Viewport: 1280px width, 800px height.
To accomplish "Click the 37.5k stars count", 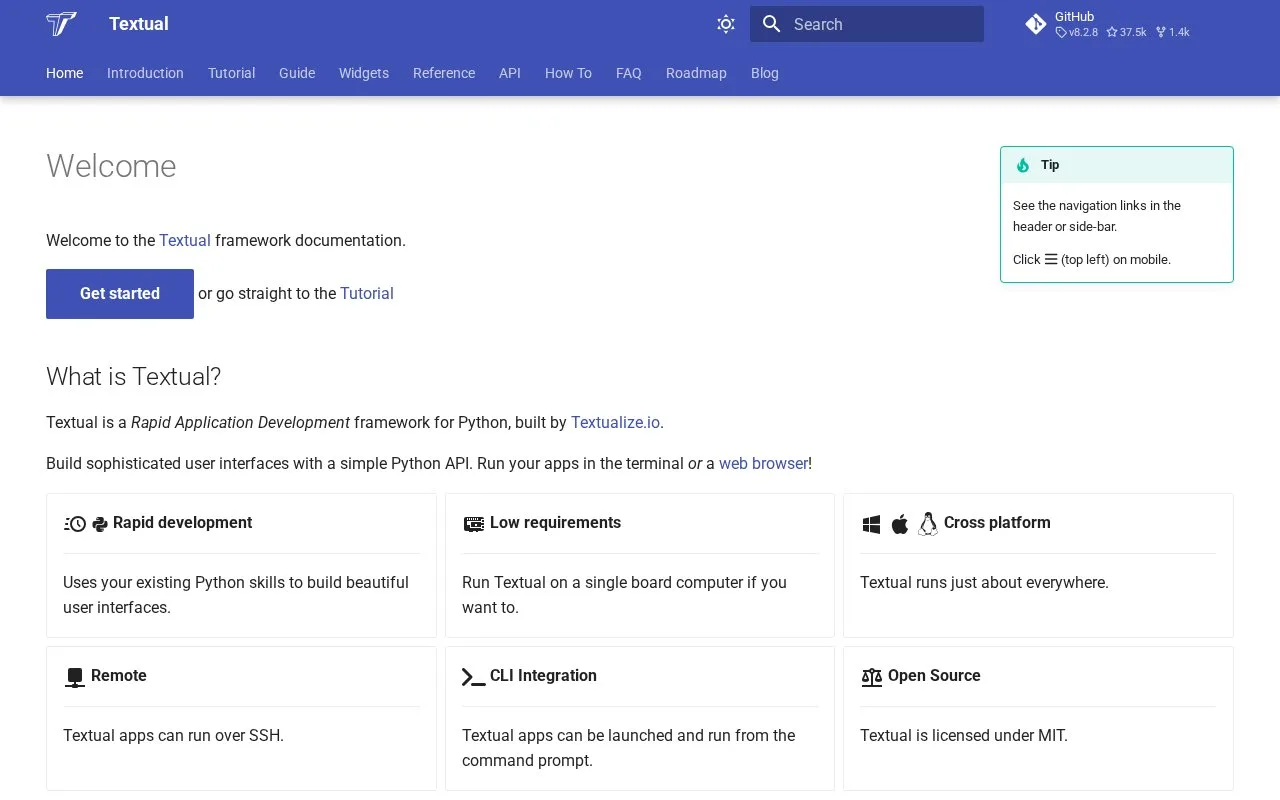I will (1126, 32).
